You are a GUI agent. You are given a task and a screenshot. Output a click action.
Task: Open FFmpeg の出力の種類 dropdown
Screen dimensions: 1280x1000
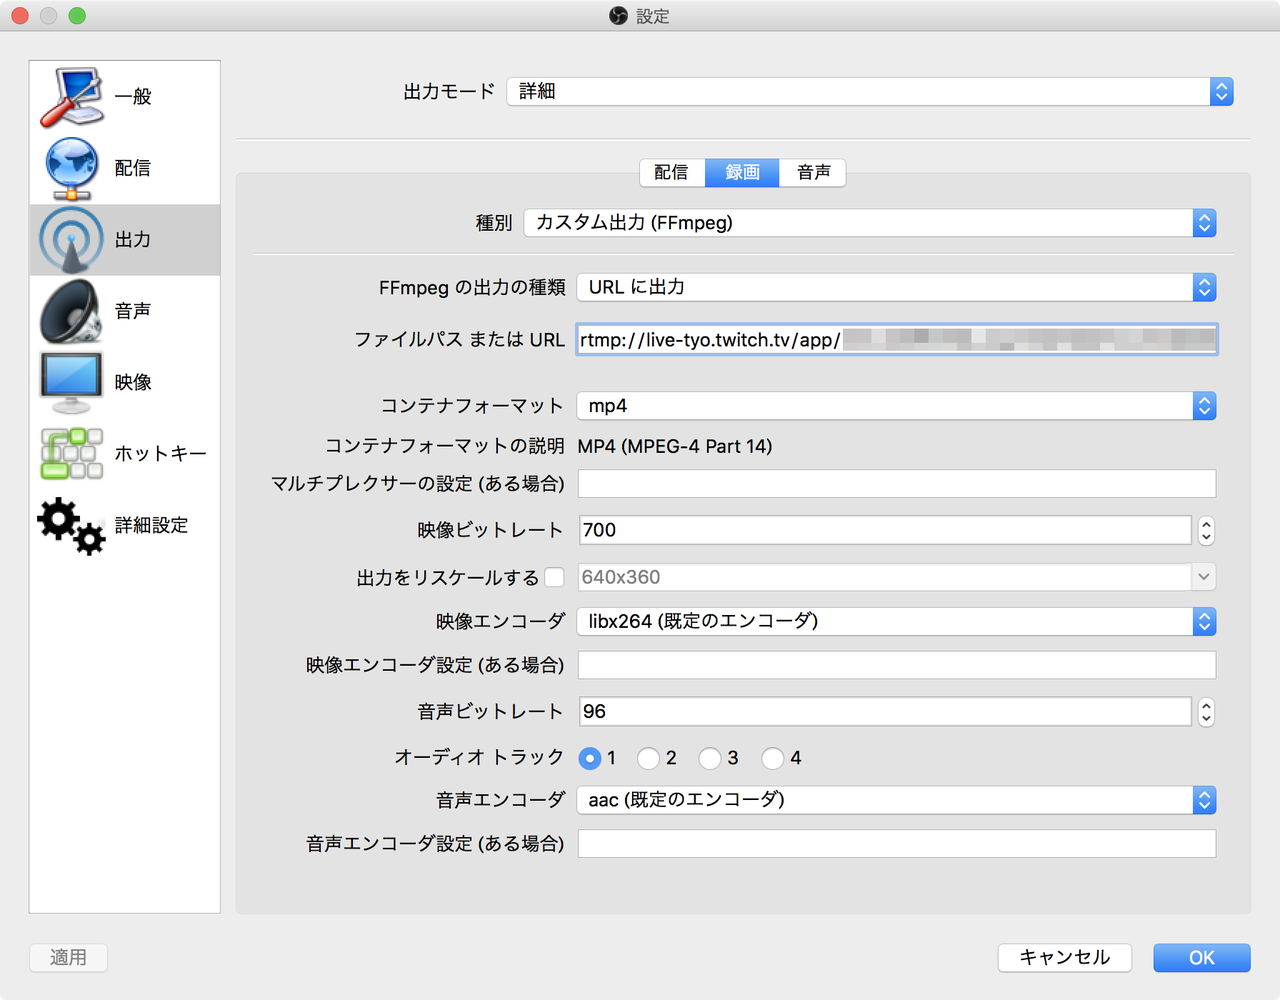pos(897,288)
